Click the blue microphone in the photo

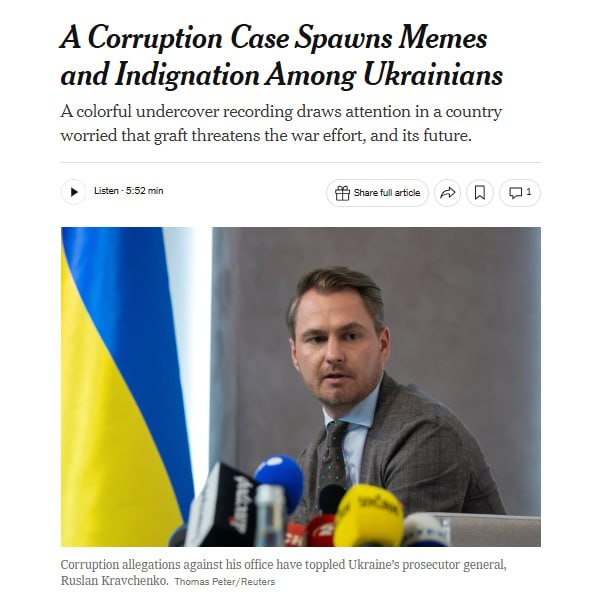pos(279,478)
